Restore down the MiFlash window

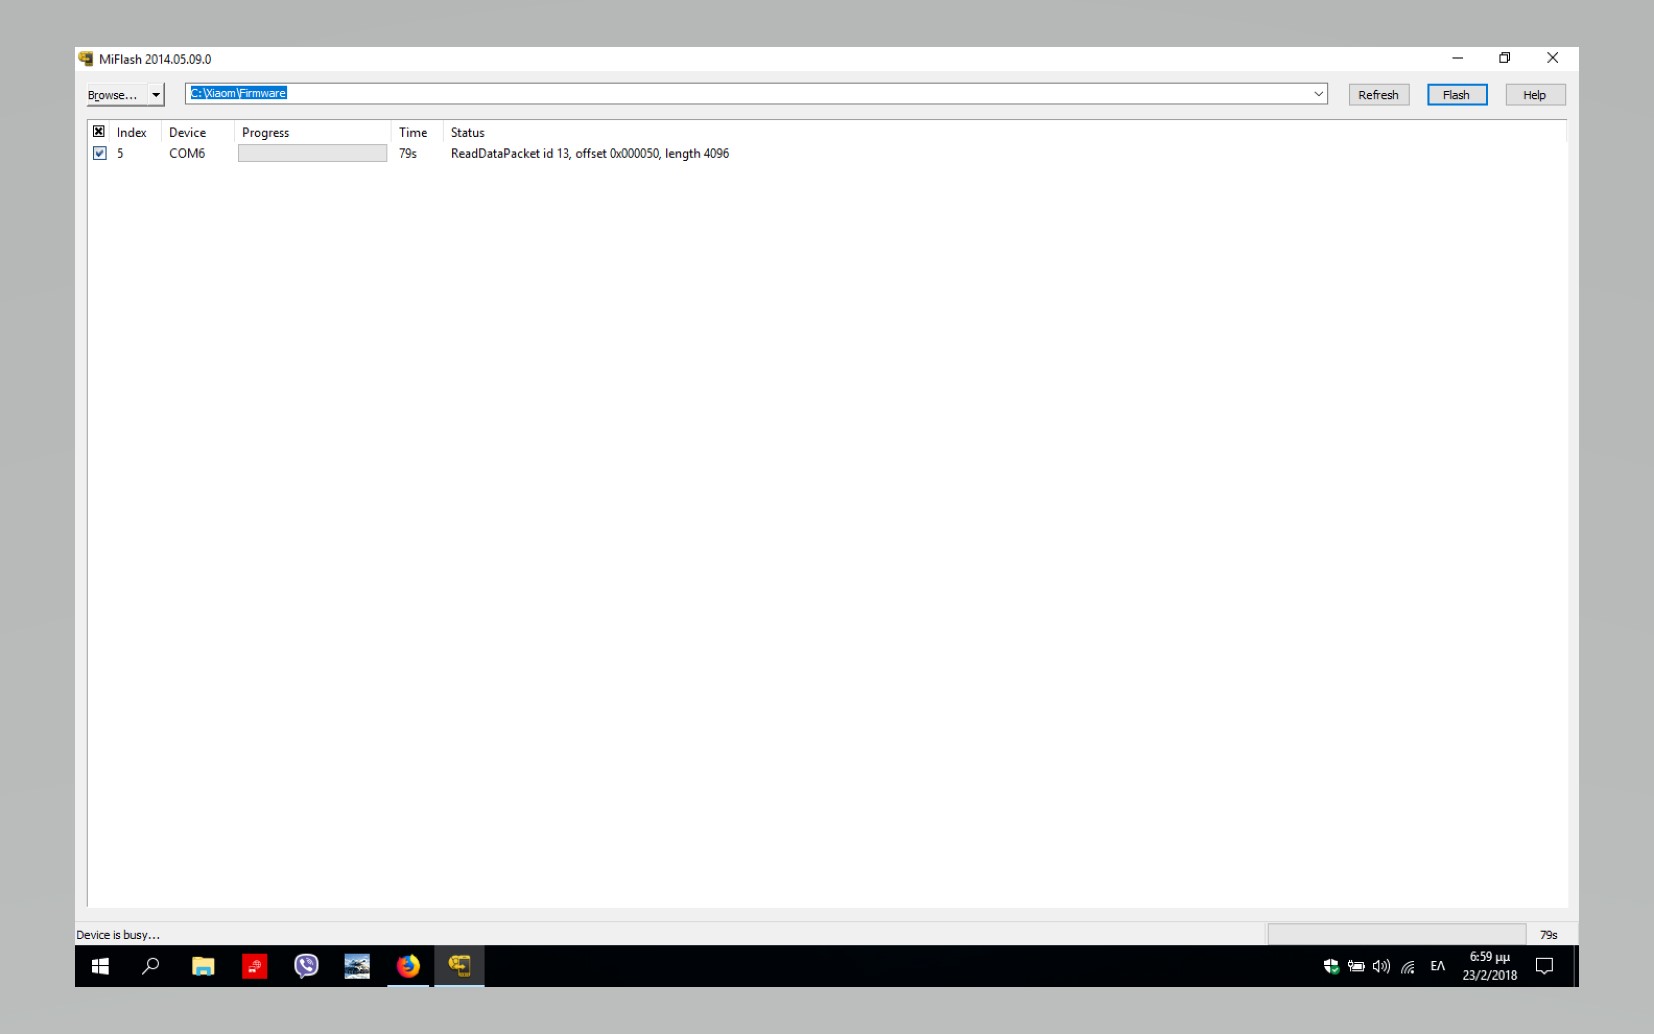click(x=1504, y=58)
